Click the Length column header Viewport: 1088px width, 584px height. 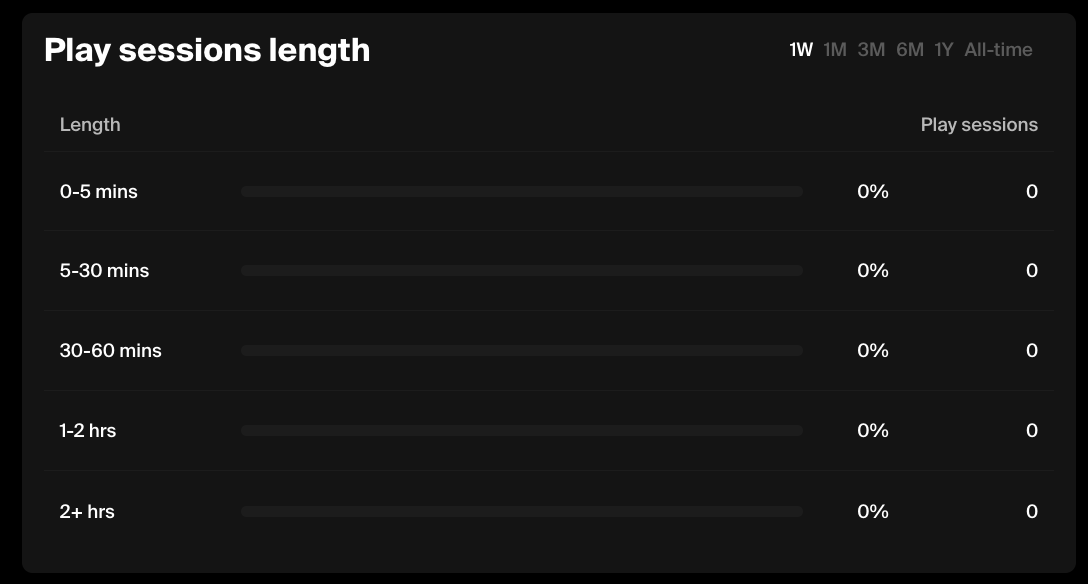tap(90, 125)
